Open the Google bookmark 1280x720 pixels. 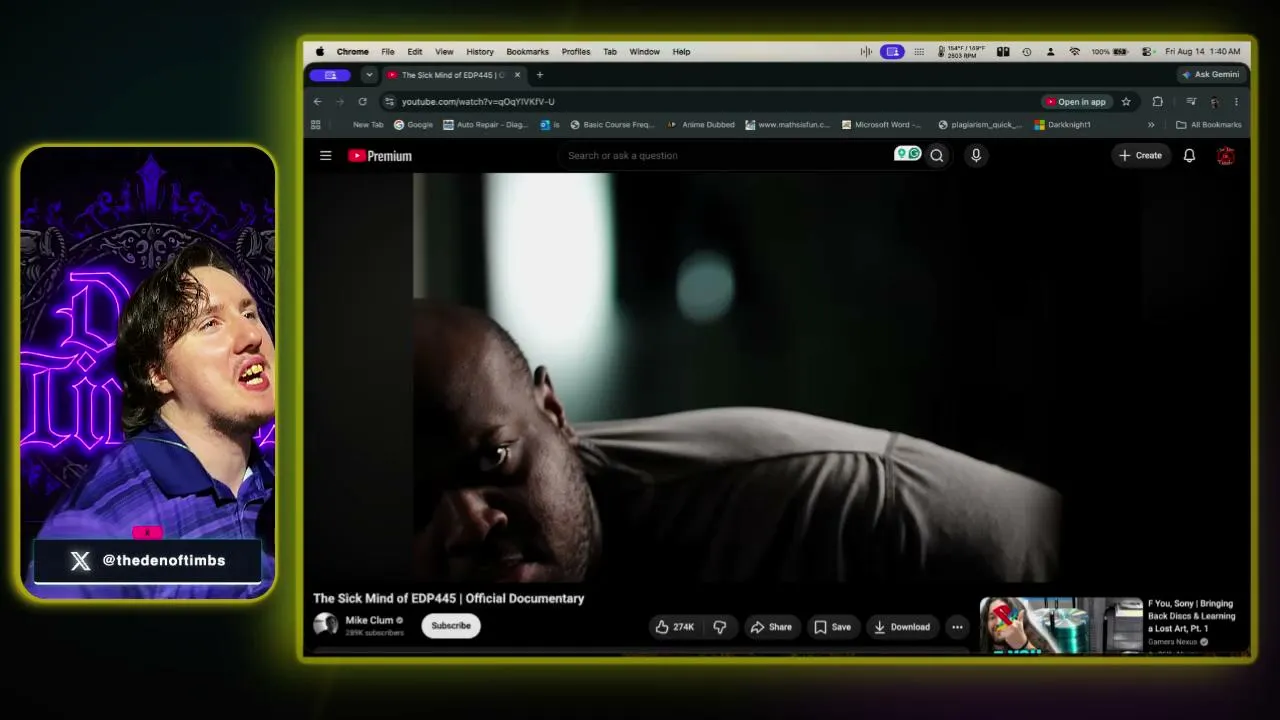[x=413, y=125]
